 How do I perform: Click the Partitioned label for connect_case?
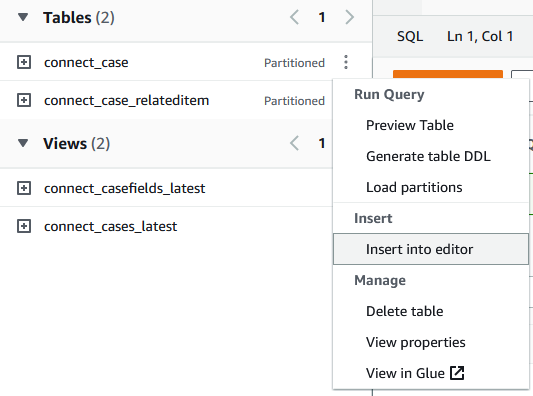(294, 63)
